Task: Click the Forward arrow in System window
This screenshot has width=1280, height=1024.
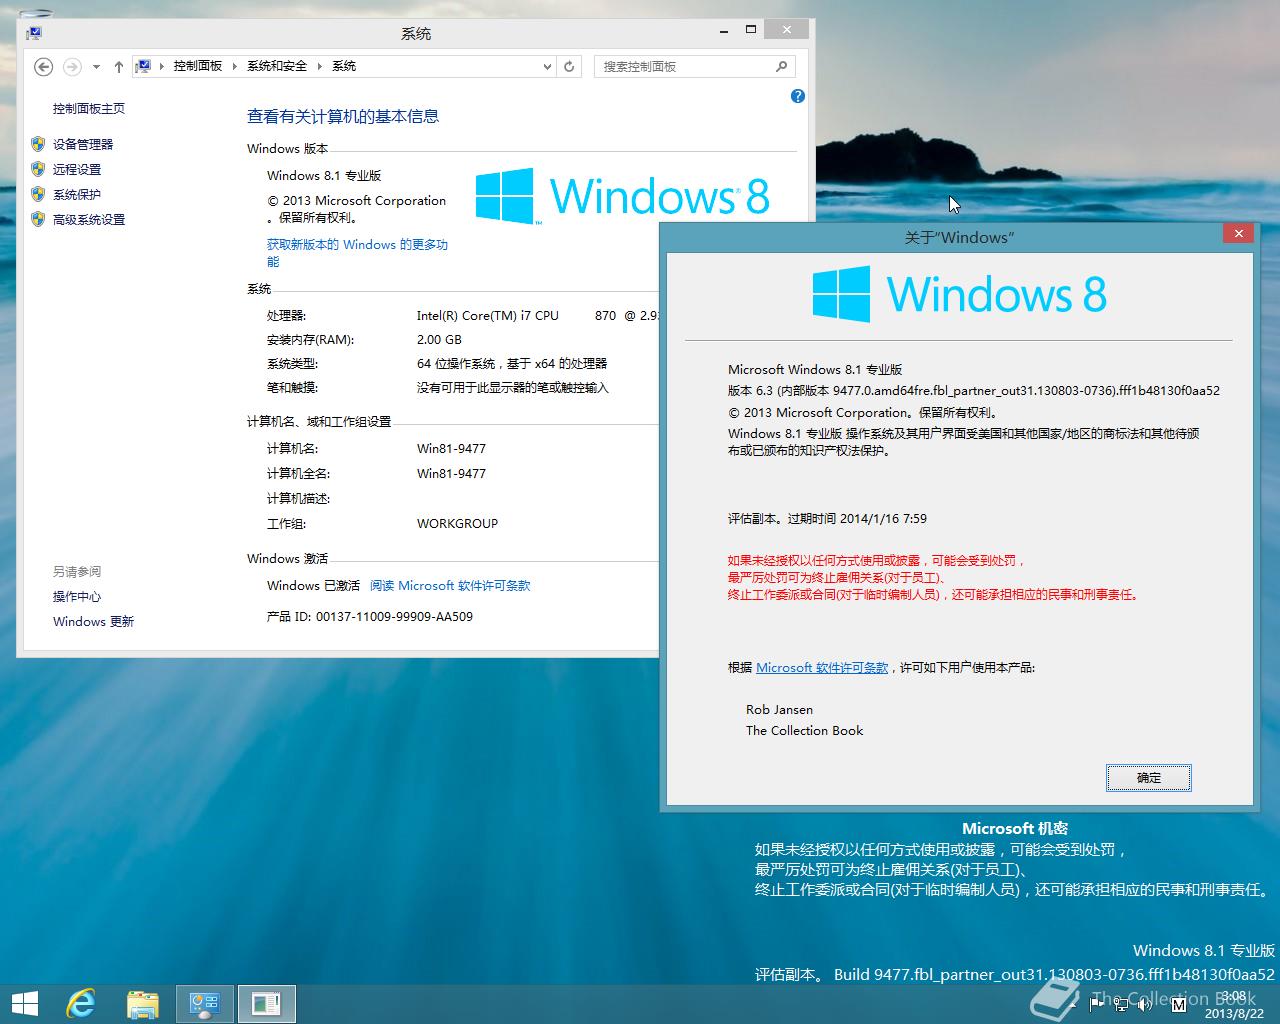Action: [x=72, y=67]
